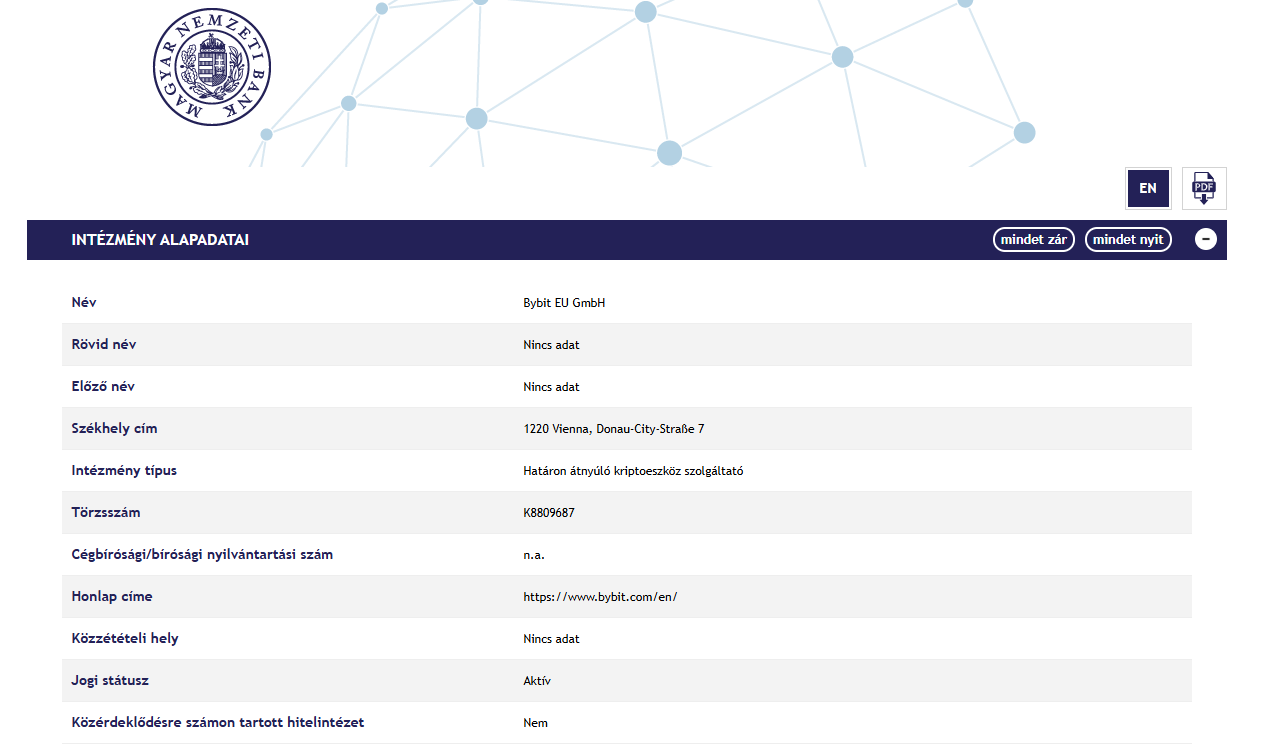Click the 'Cégbírósági/bírósági nyilvántartási szám' label
1261x751 pixels.
(202, 554)
